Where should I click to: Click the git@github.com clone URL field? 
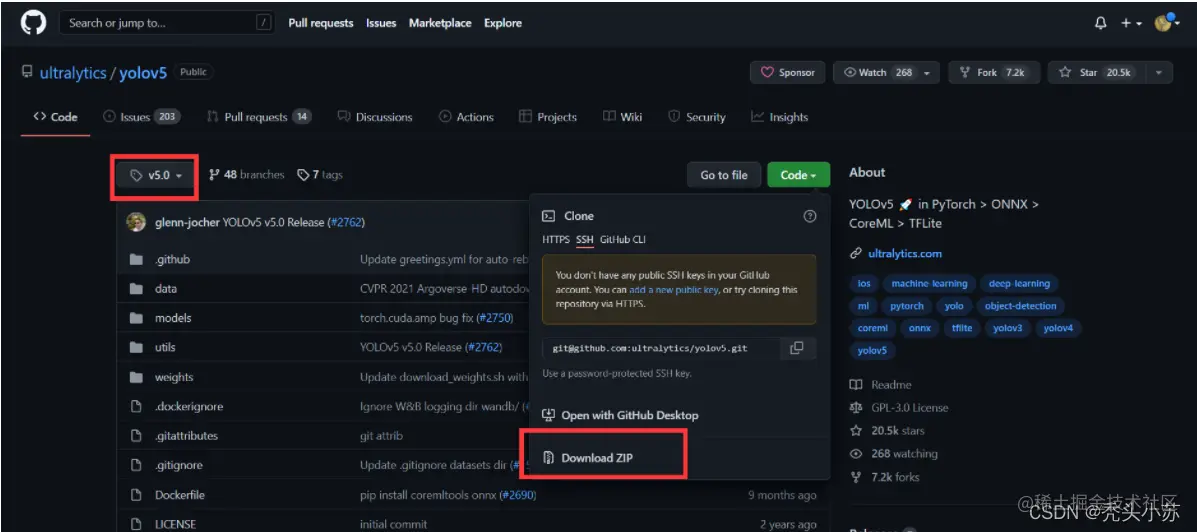coord(661,348)
